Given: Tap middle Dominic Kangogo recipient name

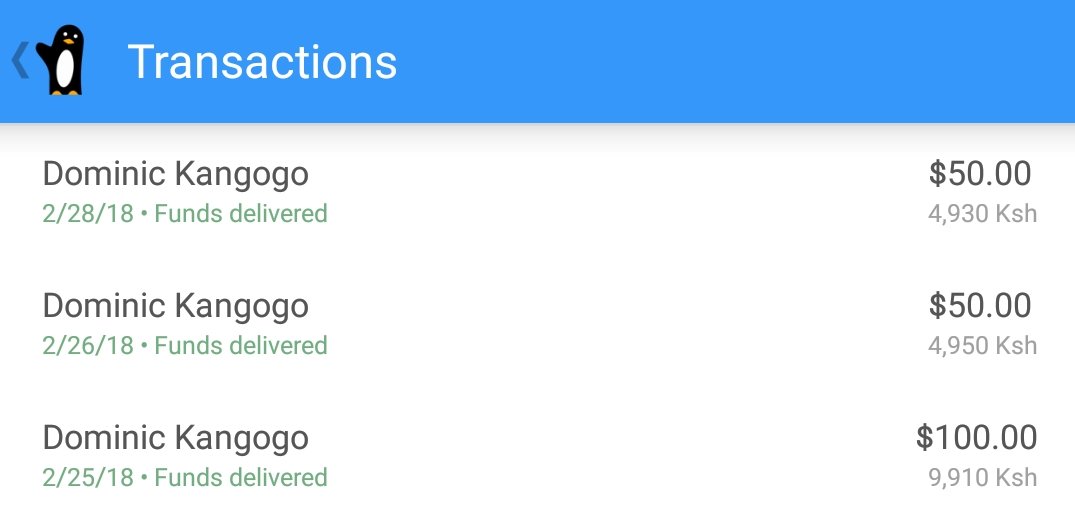Looking at the screenshot, I should (176, 306).
